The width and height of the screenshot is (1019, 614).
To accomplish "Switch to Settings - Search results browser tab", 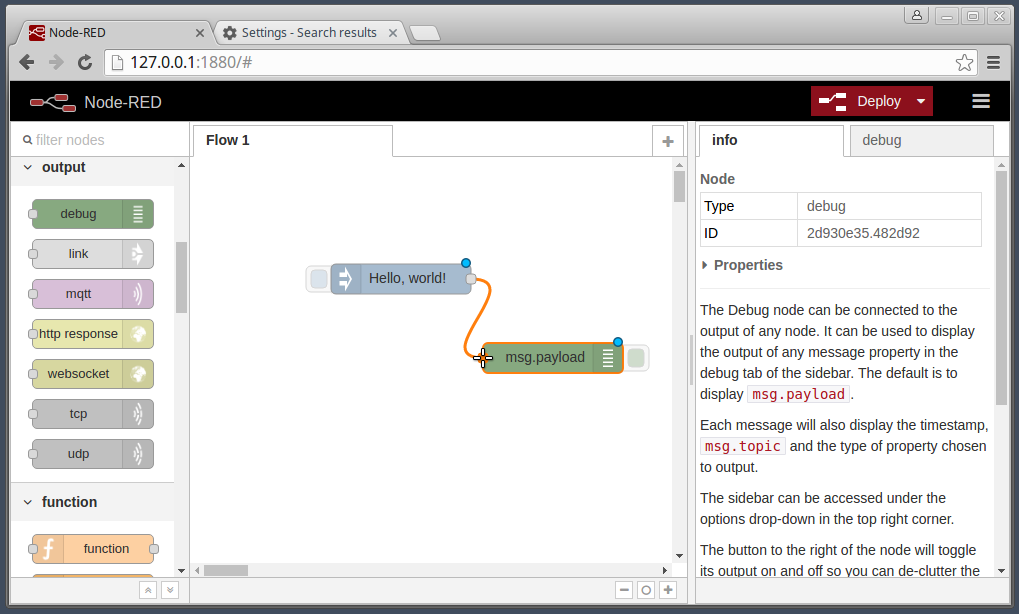I will click(309, 32).
